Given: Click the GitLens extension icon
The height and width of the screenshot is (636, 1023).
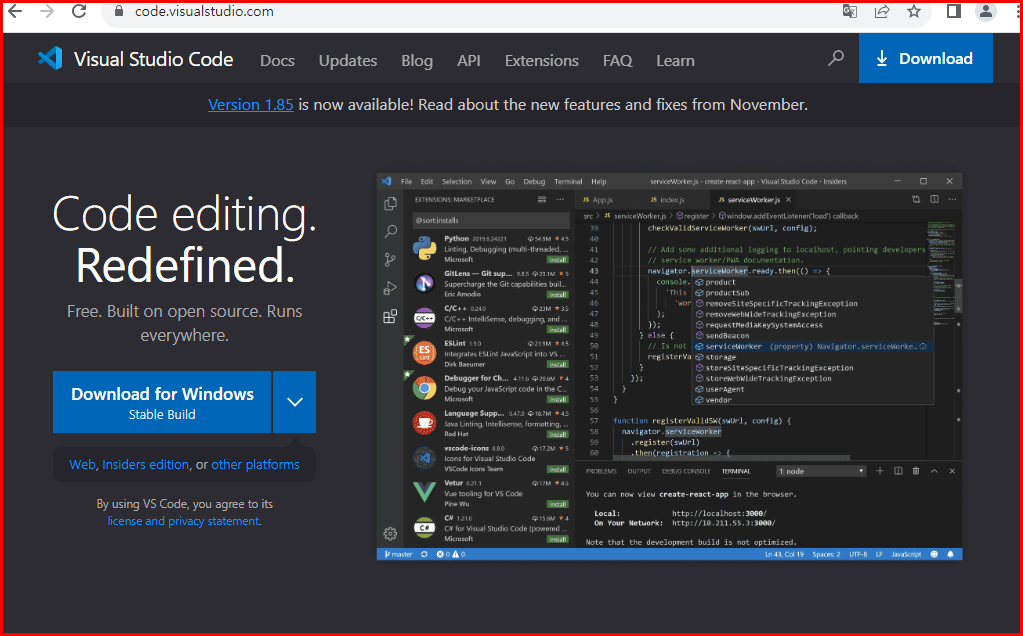Looking at the screenshot, I should coord(425,283).
